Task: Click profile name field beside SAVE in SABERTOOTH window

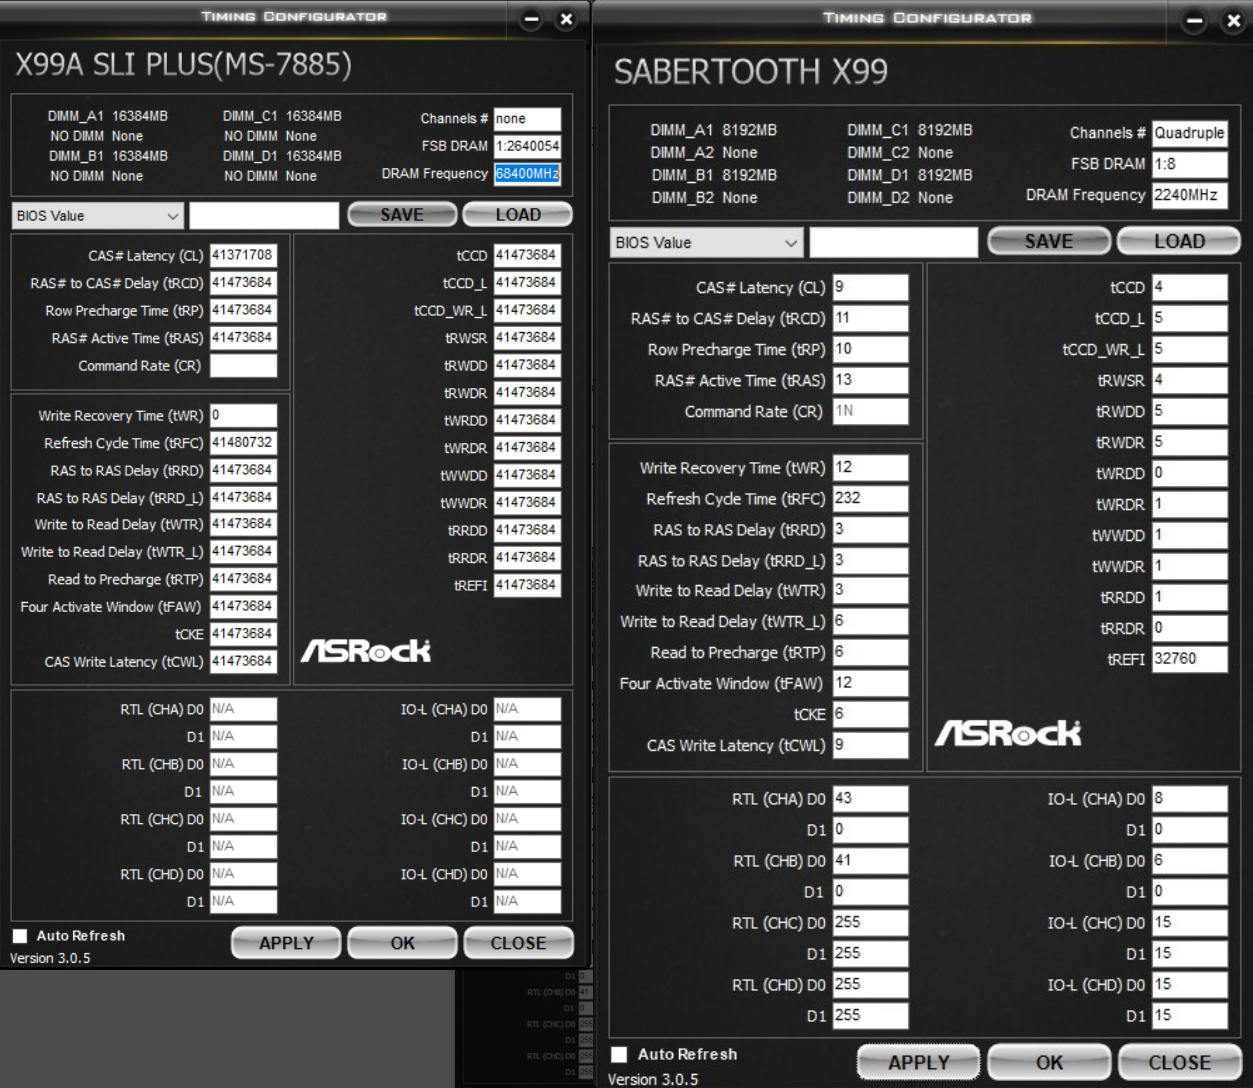Action: pyautogui.click(x=893, y=242)
